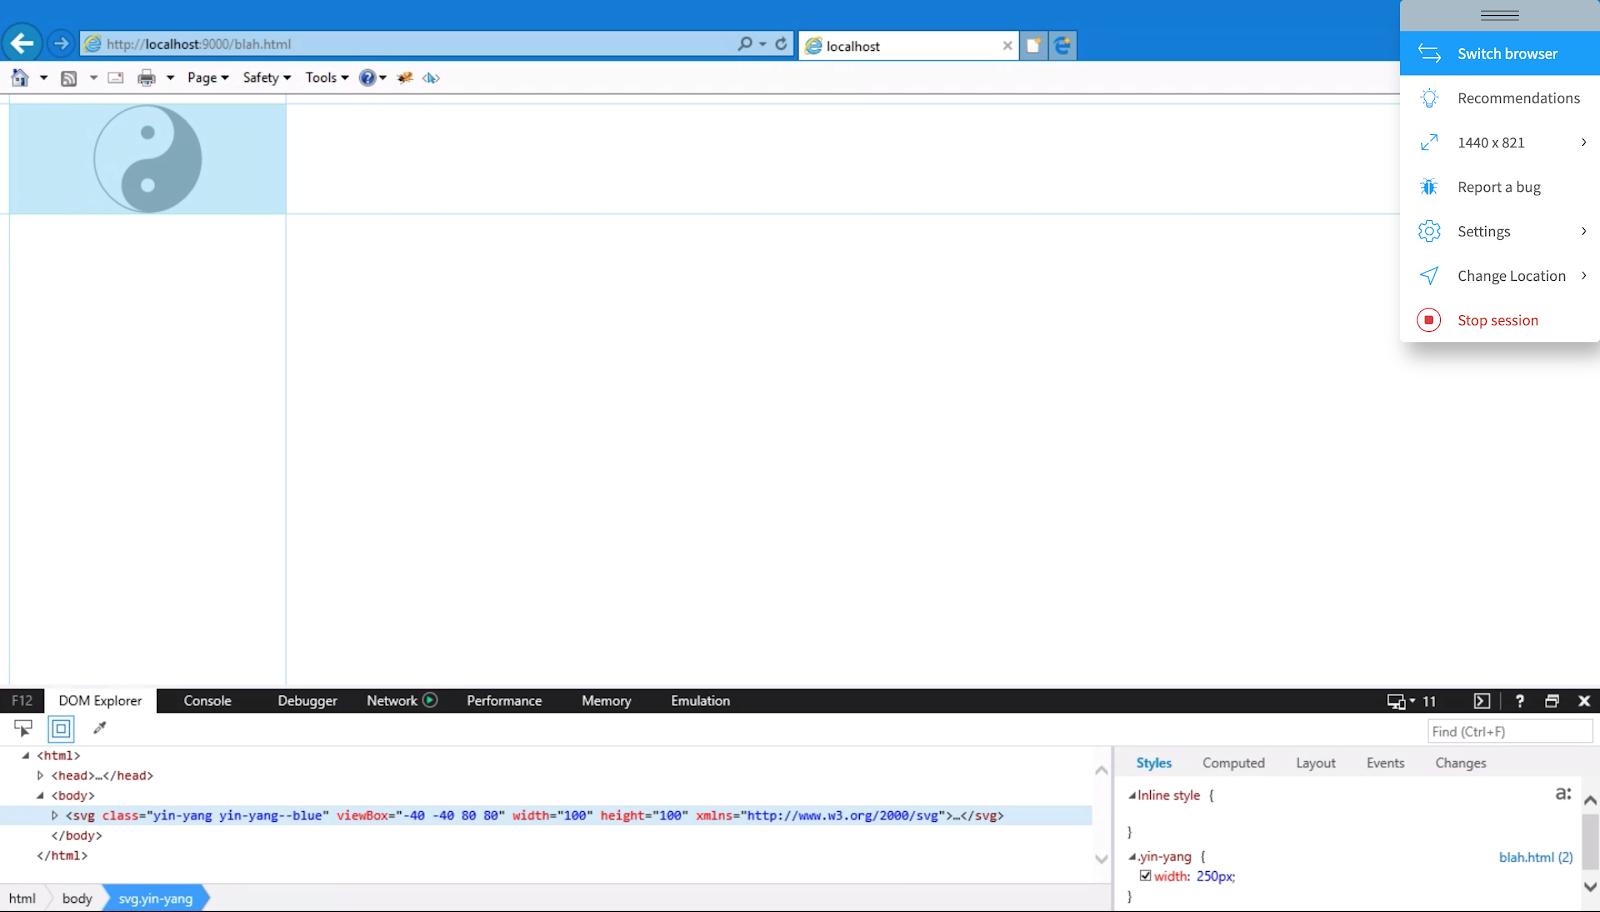The image size is (1600, 912).
Task: Toggle the a: pseudo-state panel button
Action: [x=1563, y=794]
